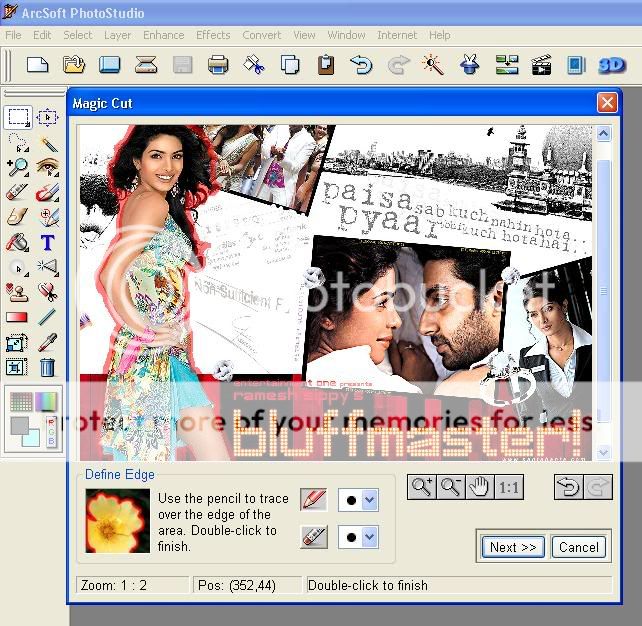Click the trash can icon in the toolbox
Viewport: 642px width, 626px height.
click(x=47, y=367)
